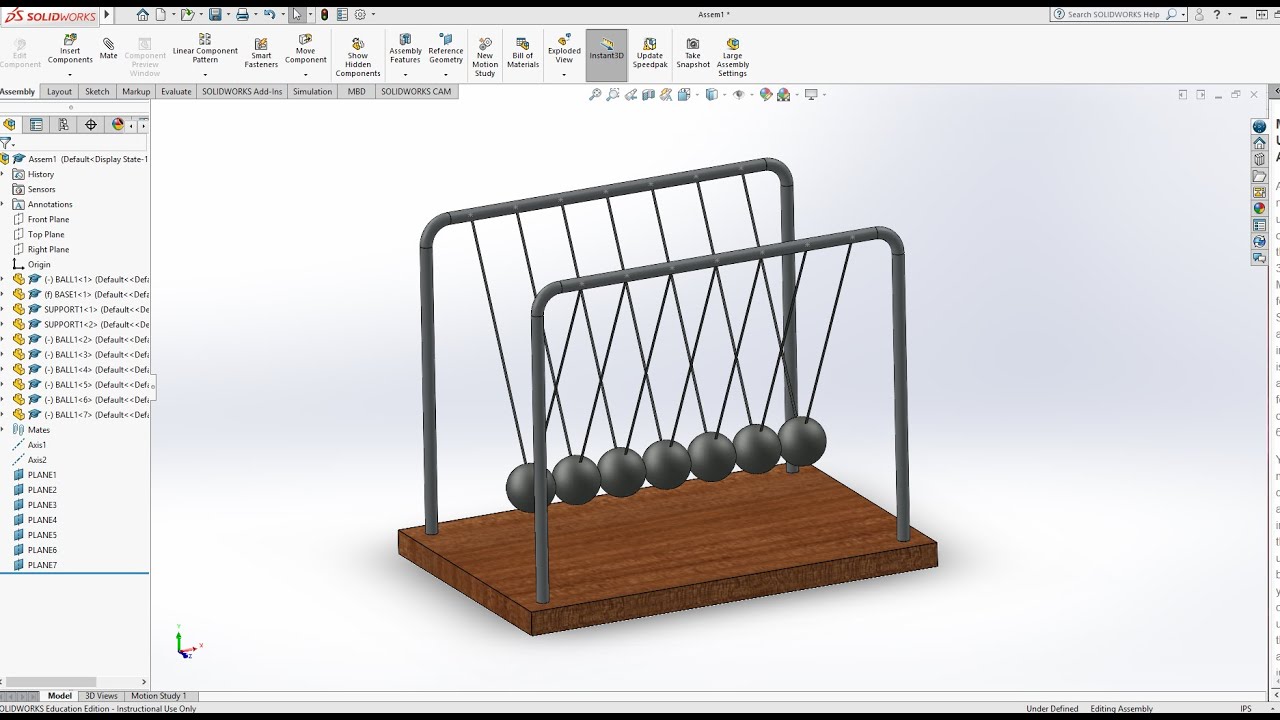Screen dimensions: 1280x720
Task: Open the ConfigurationManager tab icon
Action: pos(63,125)
